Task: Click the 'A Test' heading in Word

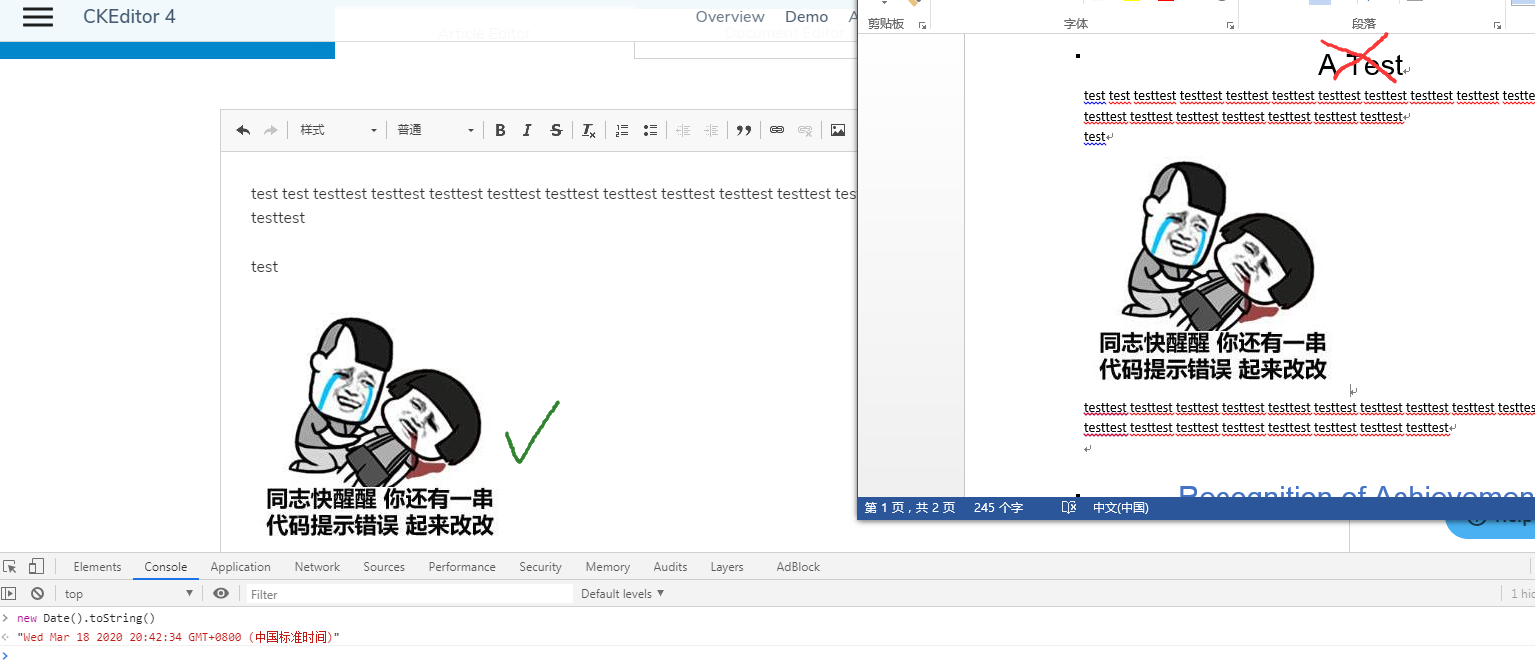Action: (x=1360, y=66)
